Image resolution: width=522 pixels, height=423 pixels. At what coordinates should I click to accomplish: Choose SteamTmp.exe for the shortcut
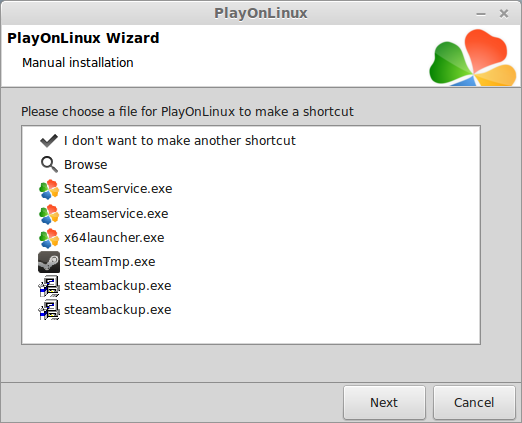click(x=110, y=262)
